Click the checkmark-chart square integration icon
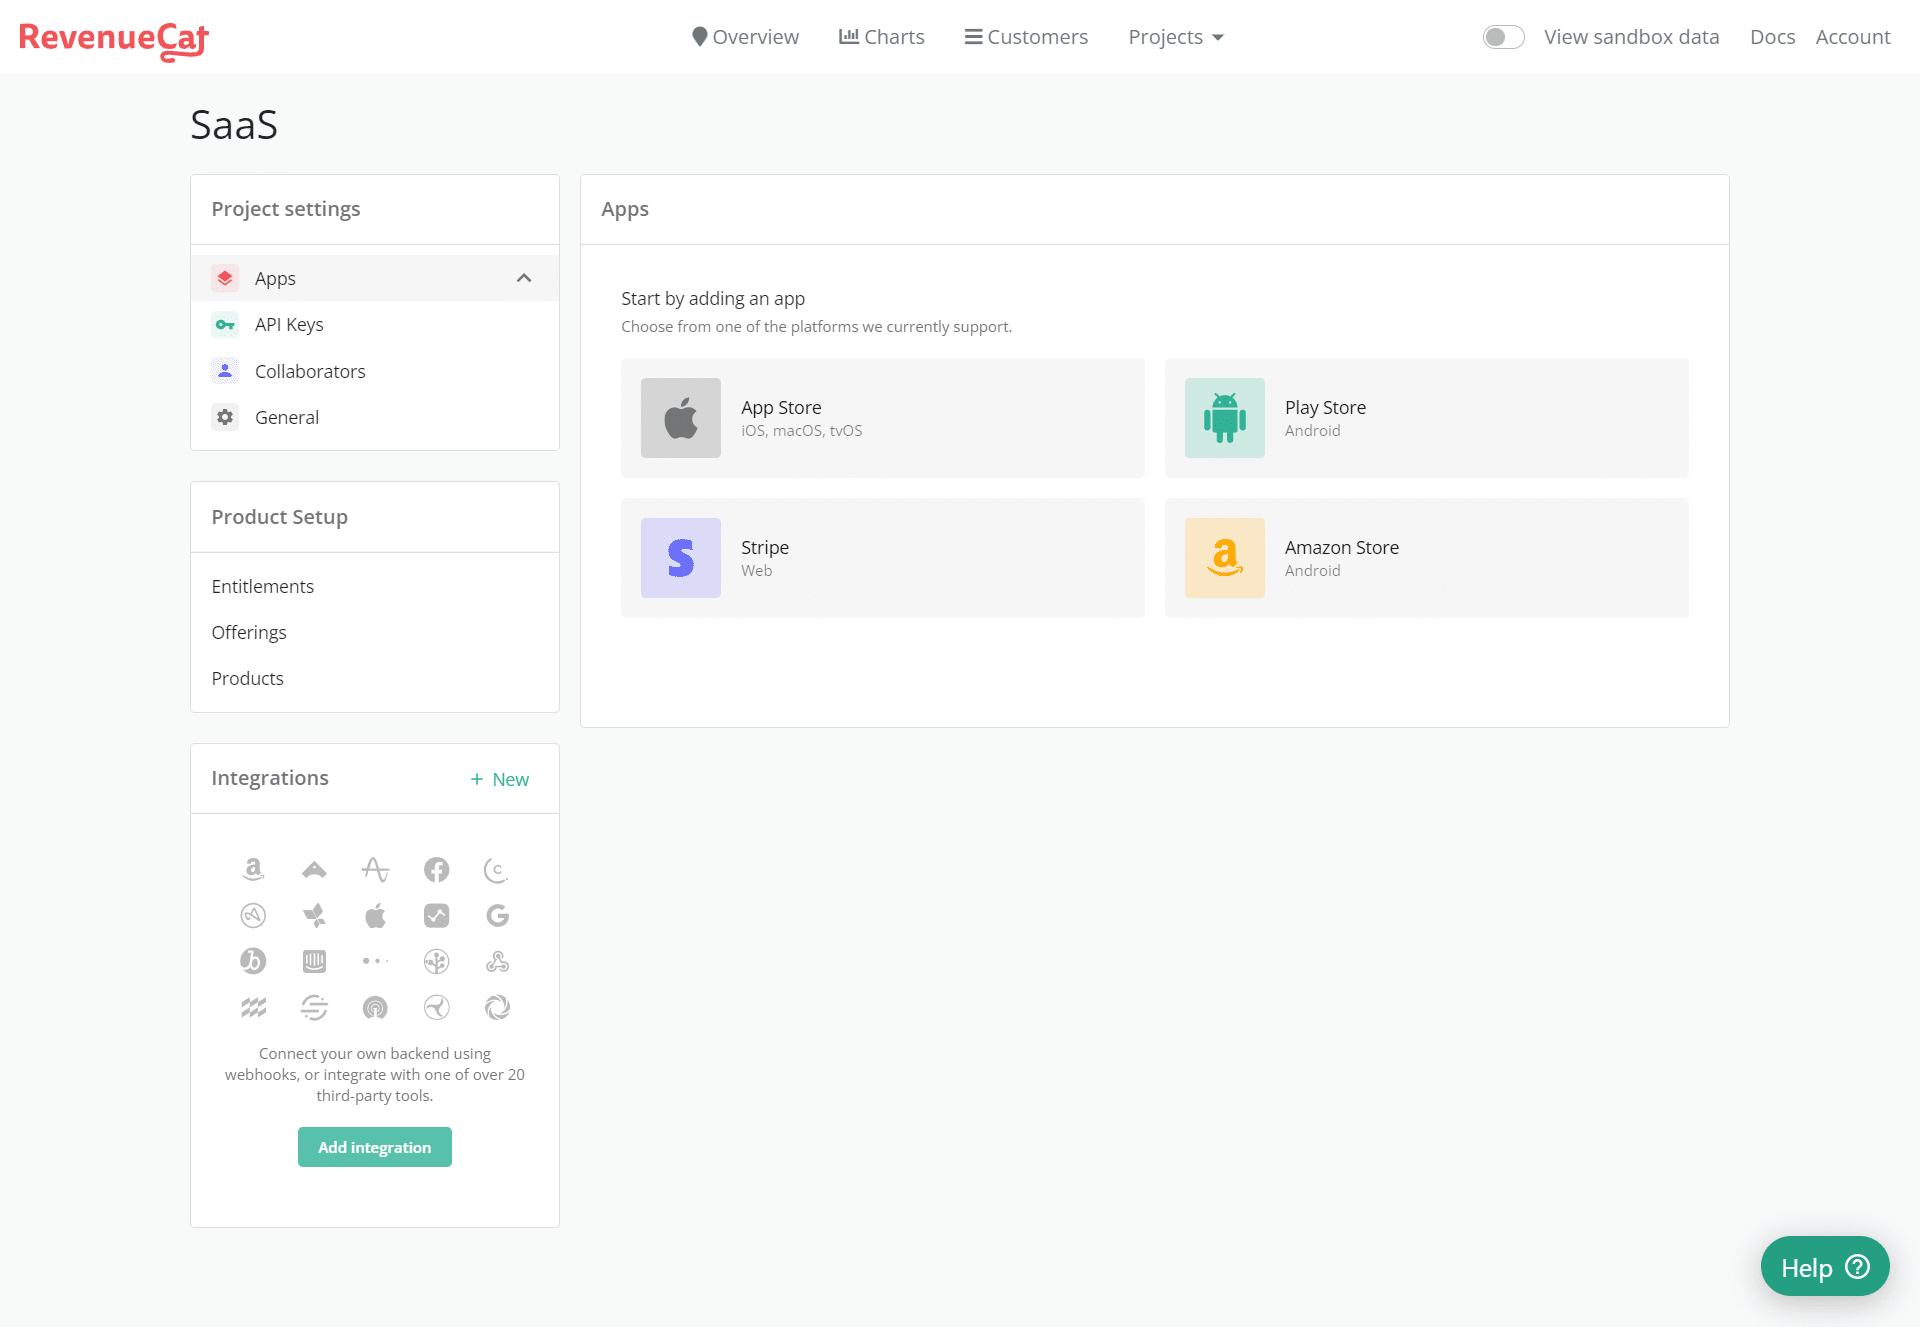 [436, 916]
